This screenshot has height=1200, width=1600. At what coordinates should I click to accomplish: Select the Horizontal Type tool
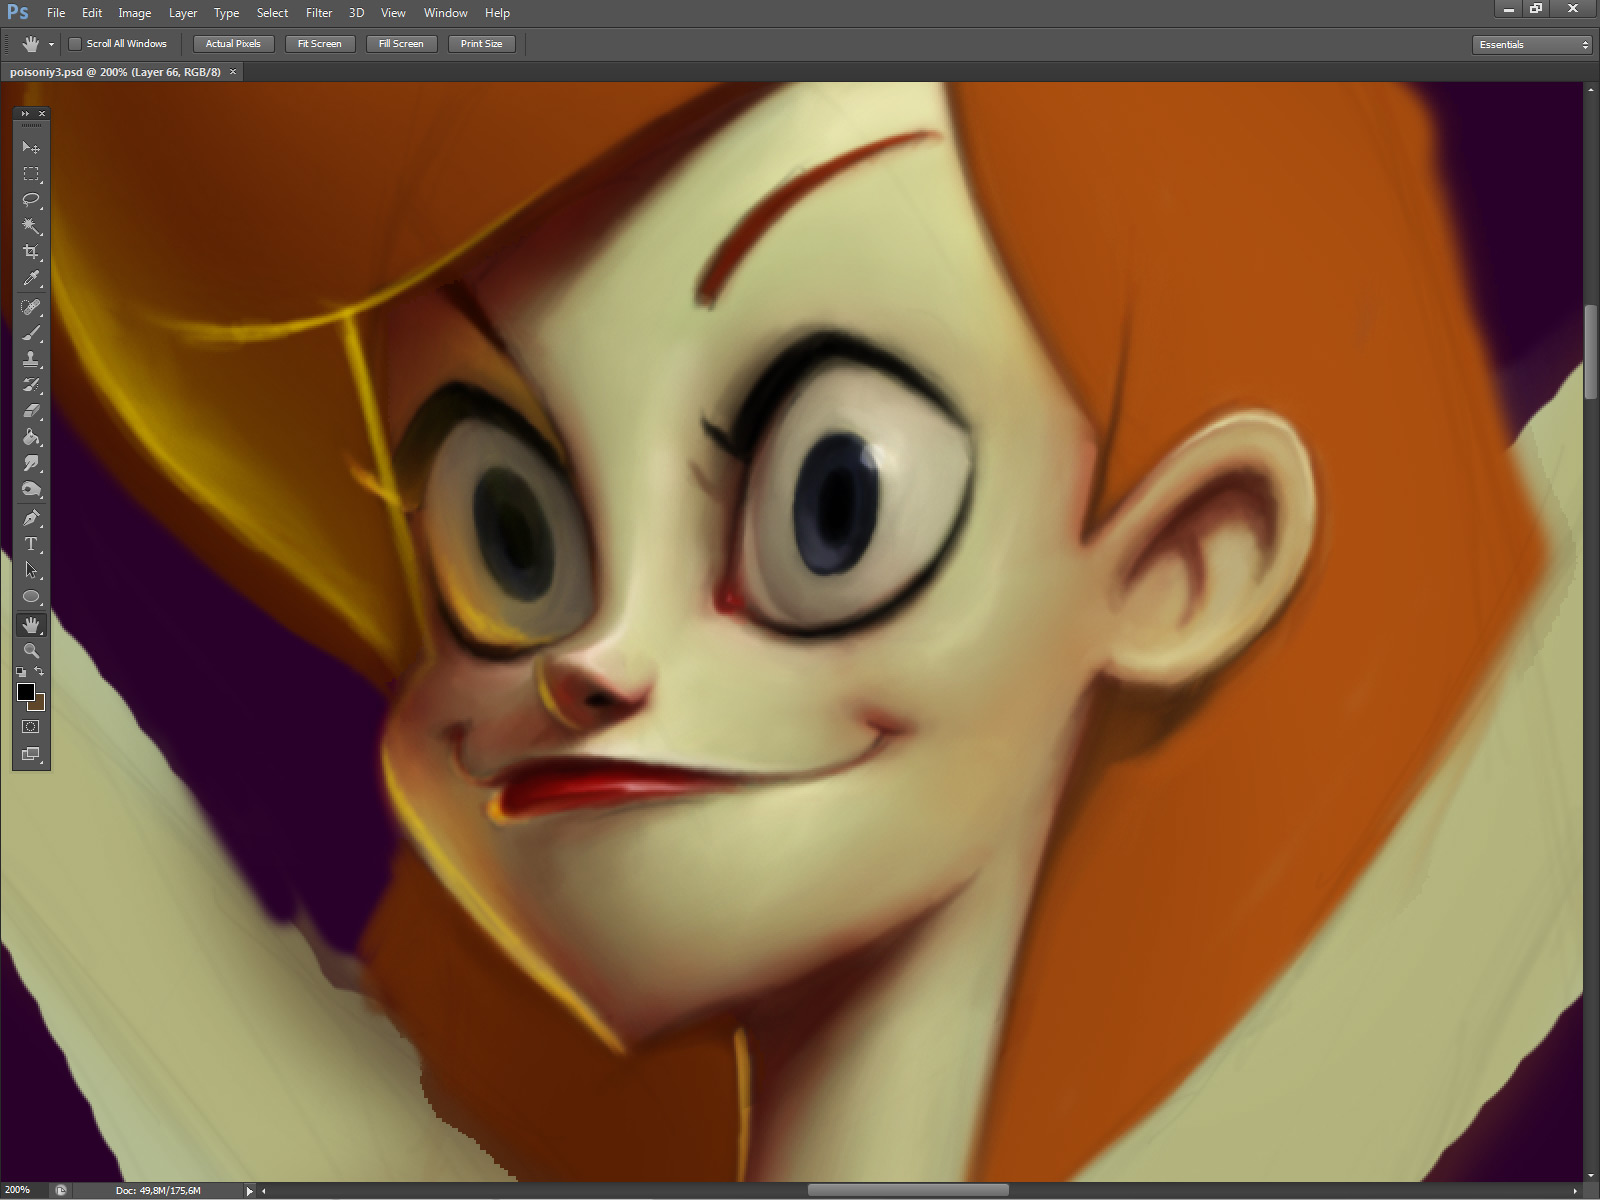(x=31, y=544)
